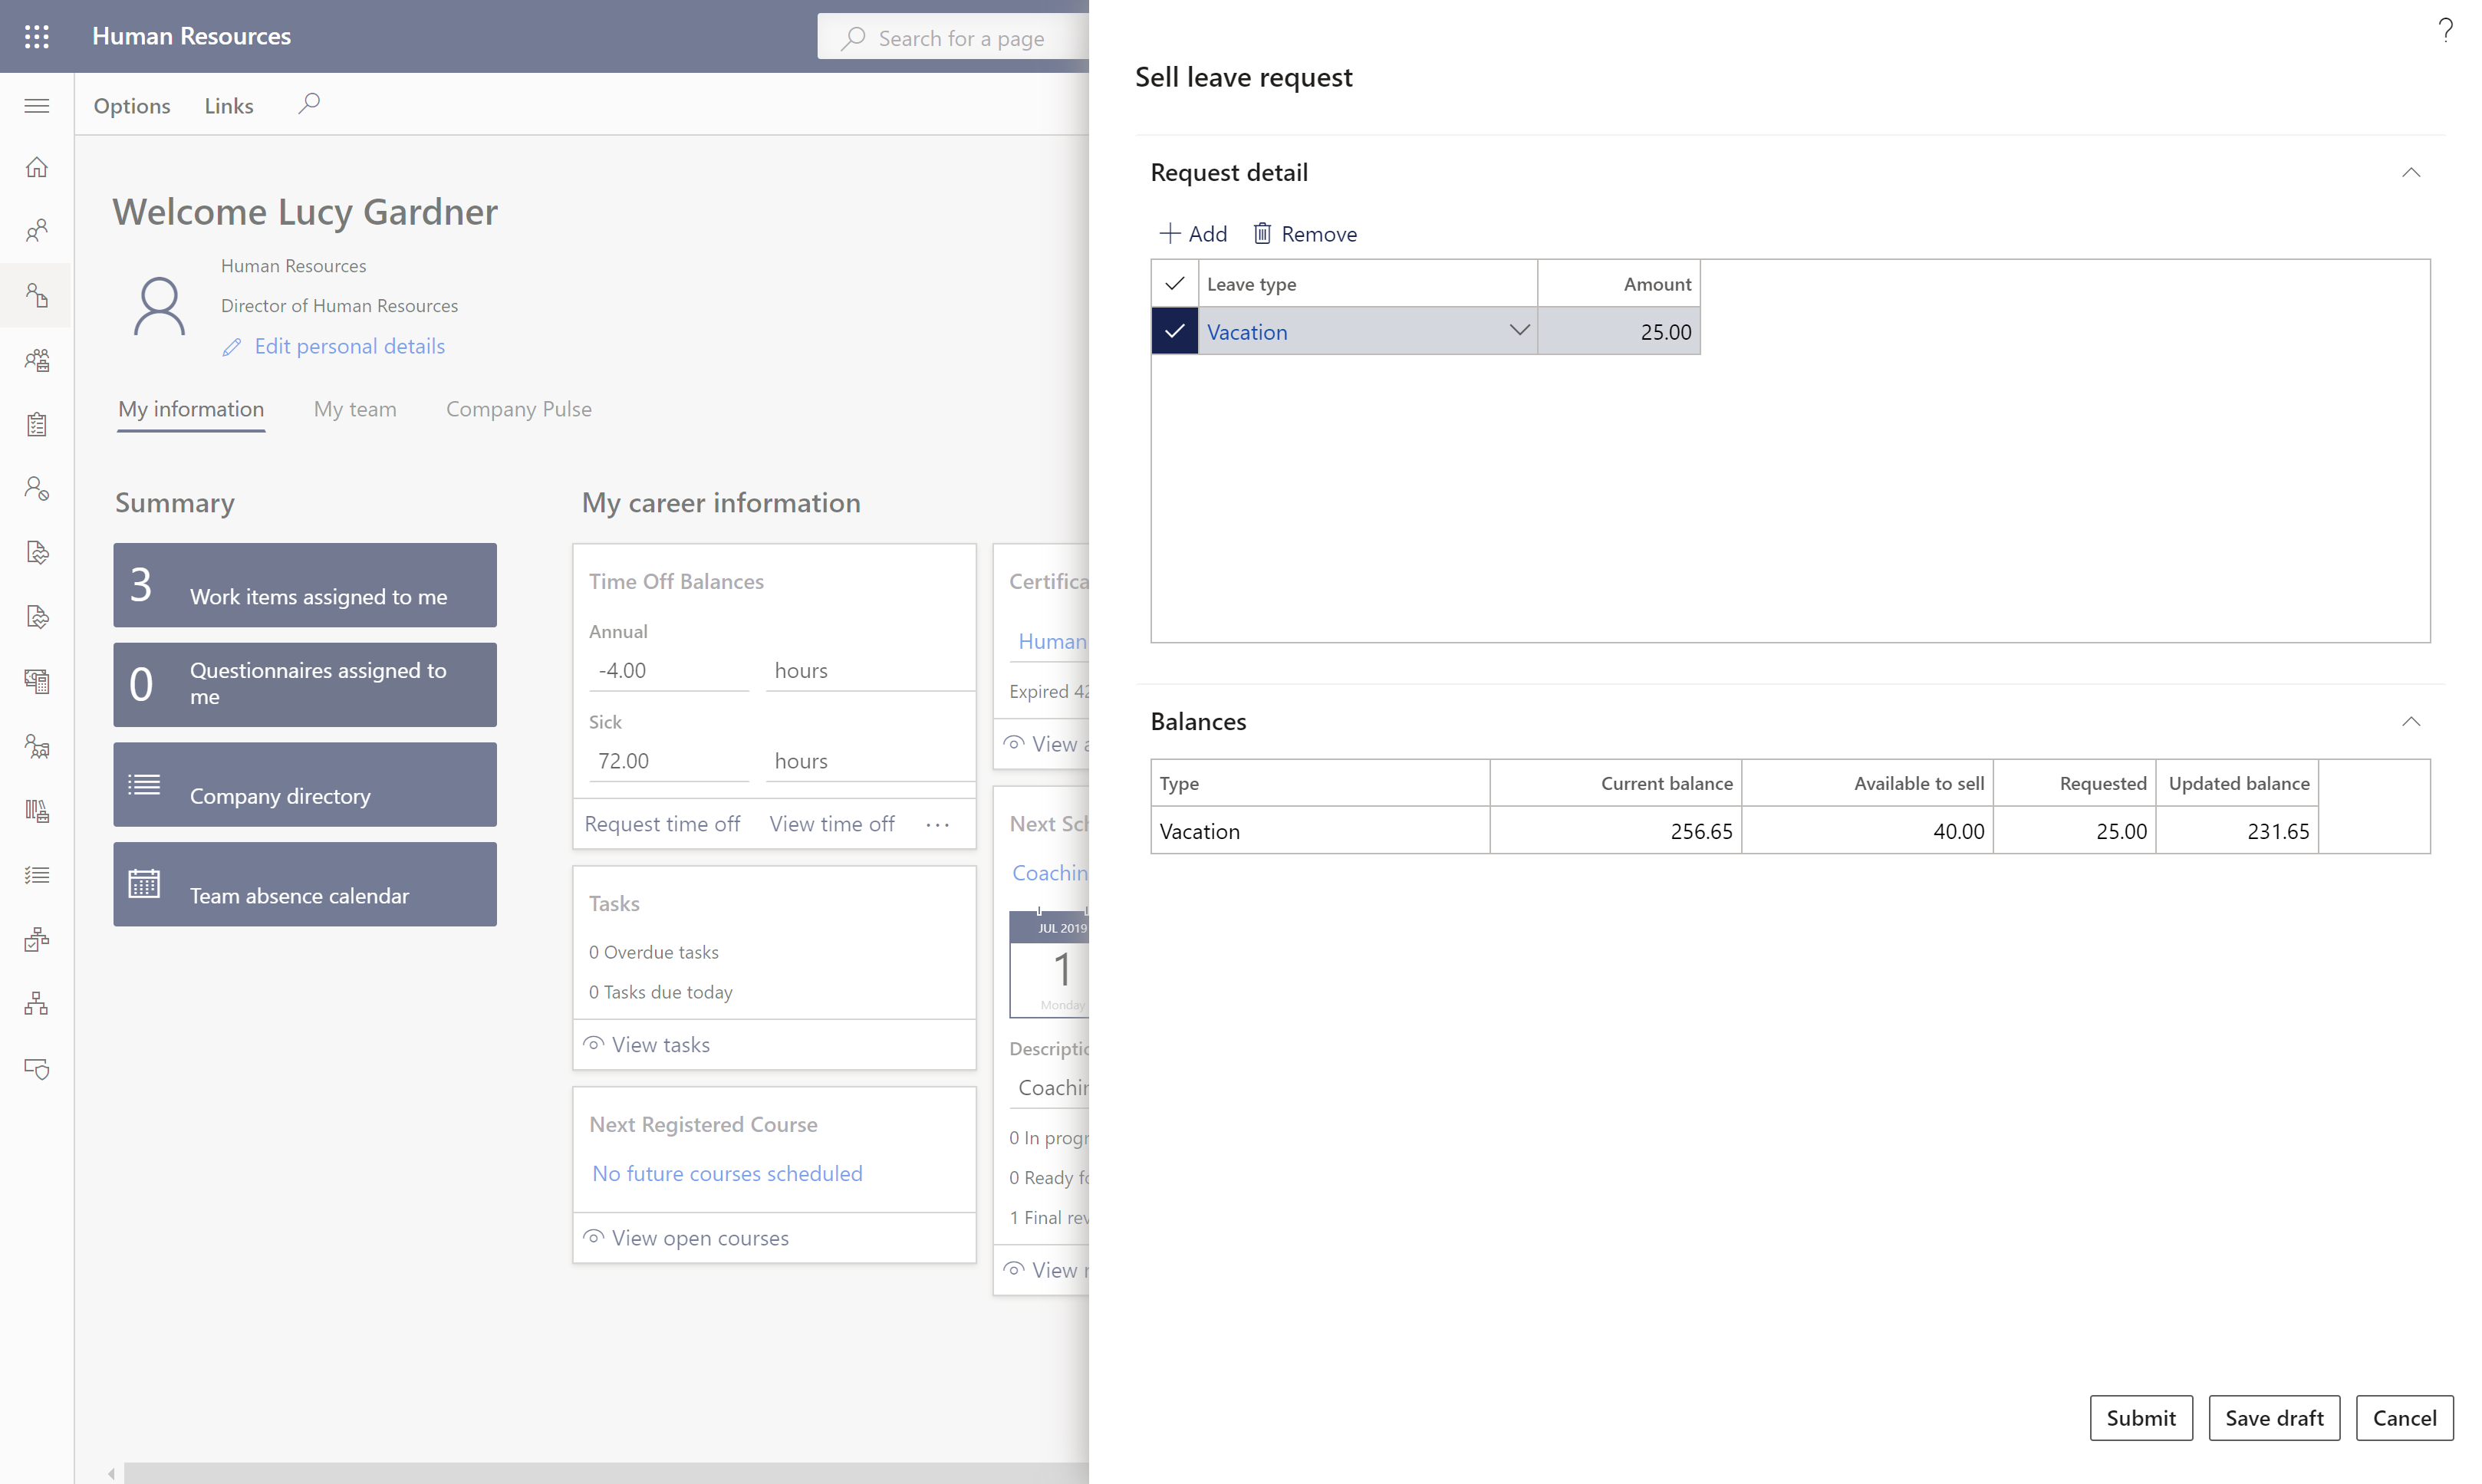
Task: Toggle the row selection checkbox in request detail
Action: 1173,332
